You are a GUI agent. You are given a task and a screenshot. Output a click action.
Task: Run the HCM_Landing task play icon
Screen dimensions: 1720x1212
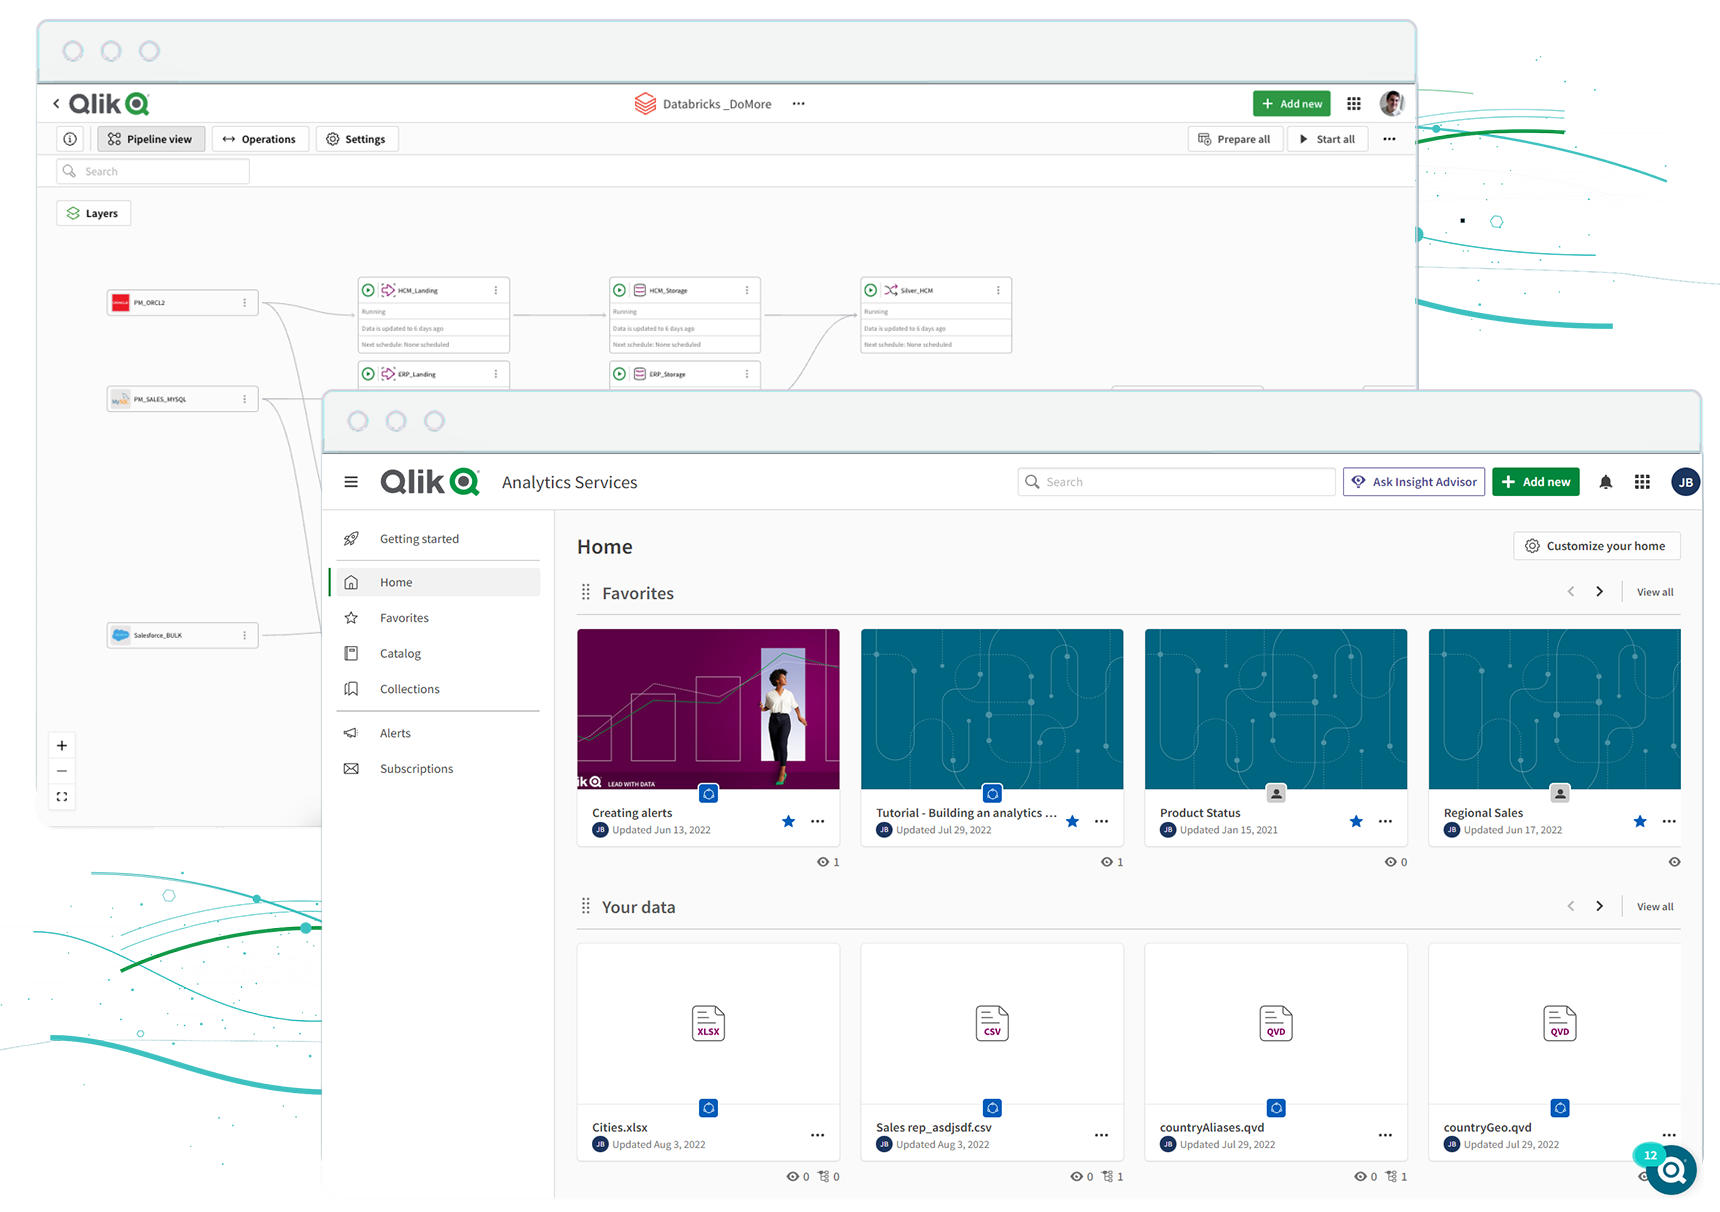[x=368, y=290]
